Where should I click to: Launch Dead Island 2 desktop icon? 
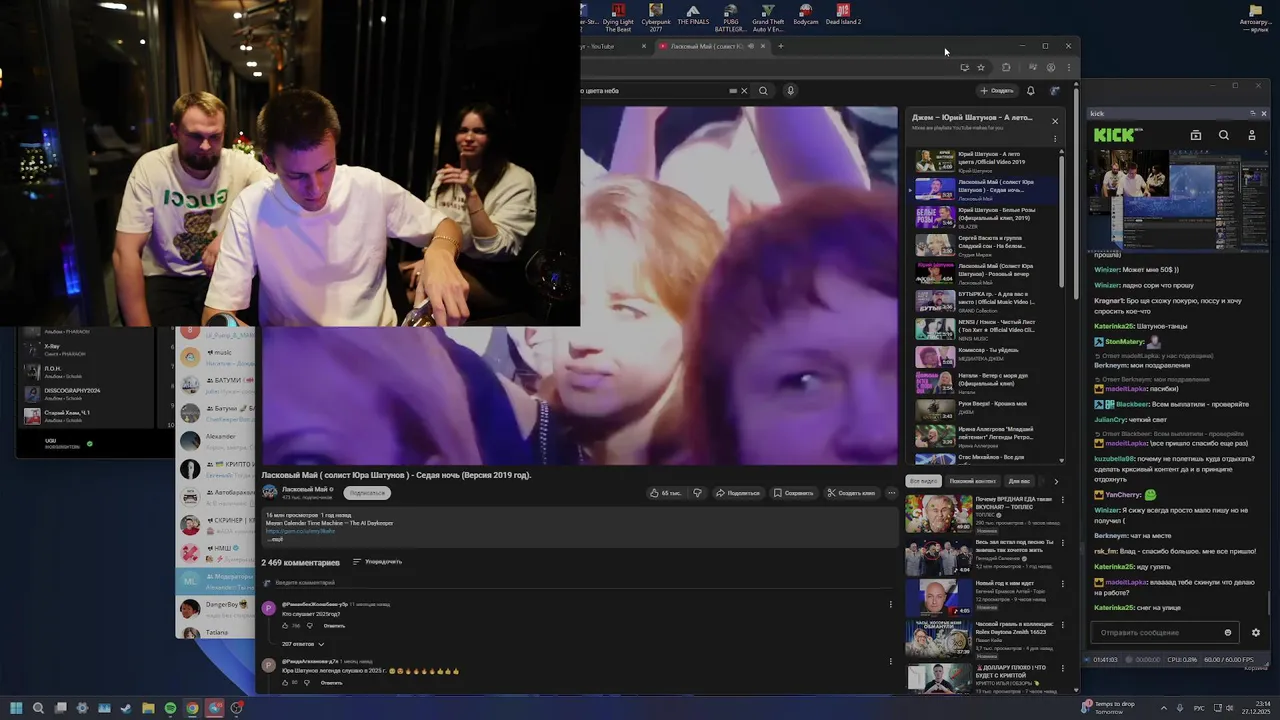tap(842, 13)
